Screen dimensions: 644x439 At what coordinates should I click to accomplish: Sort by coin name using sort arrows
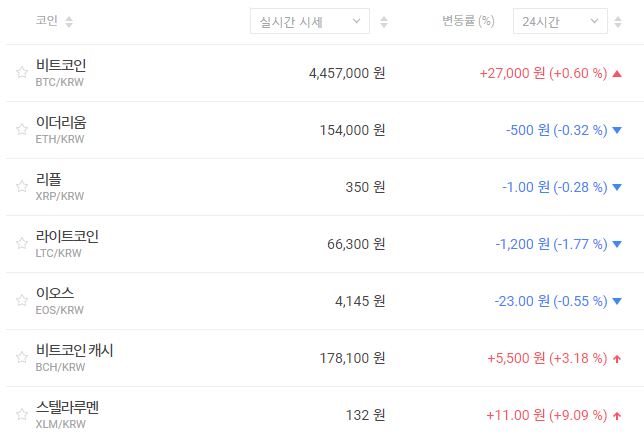tap(69, 21)
